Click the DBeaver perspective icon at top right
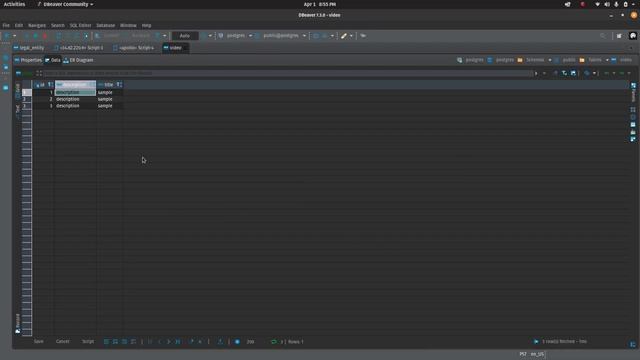The height and width of the screenshot is (360, 640). pos(633,36)
